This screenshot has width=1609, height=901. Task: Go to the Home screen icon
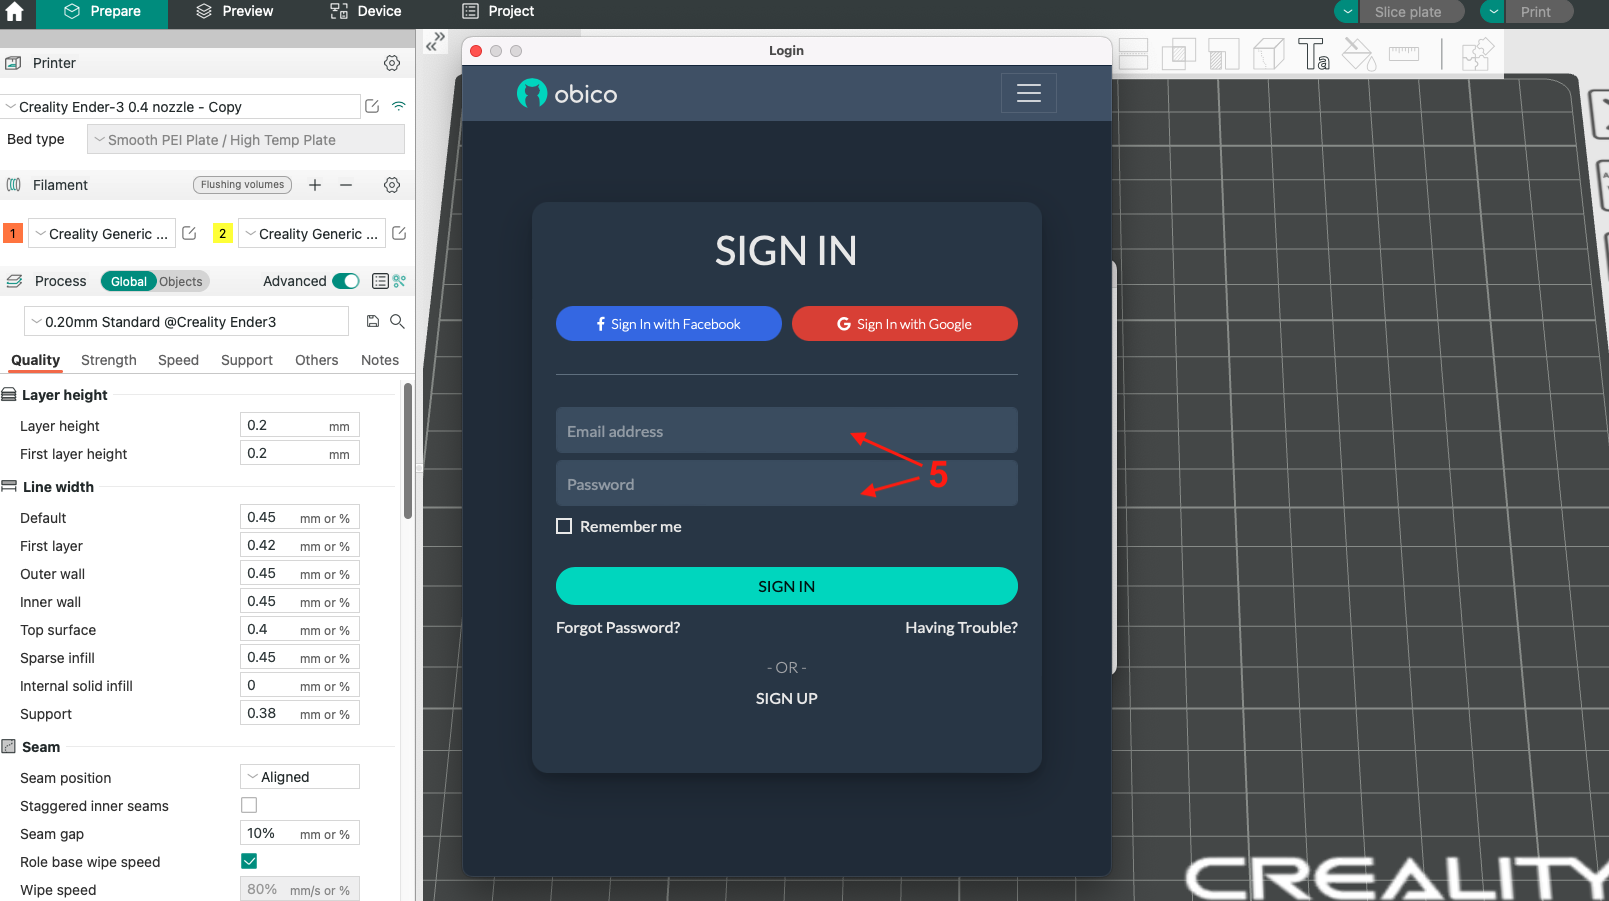[x=15, y=12]
